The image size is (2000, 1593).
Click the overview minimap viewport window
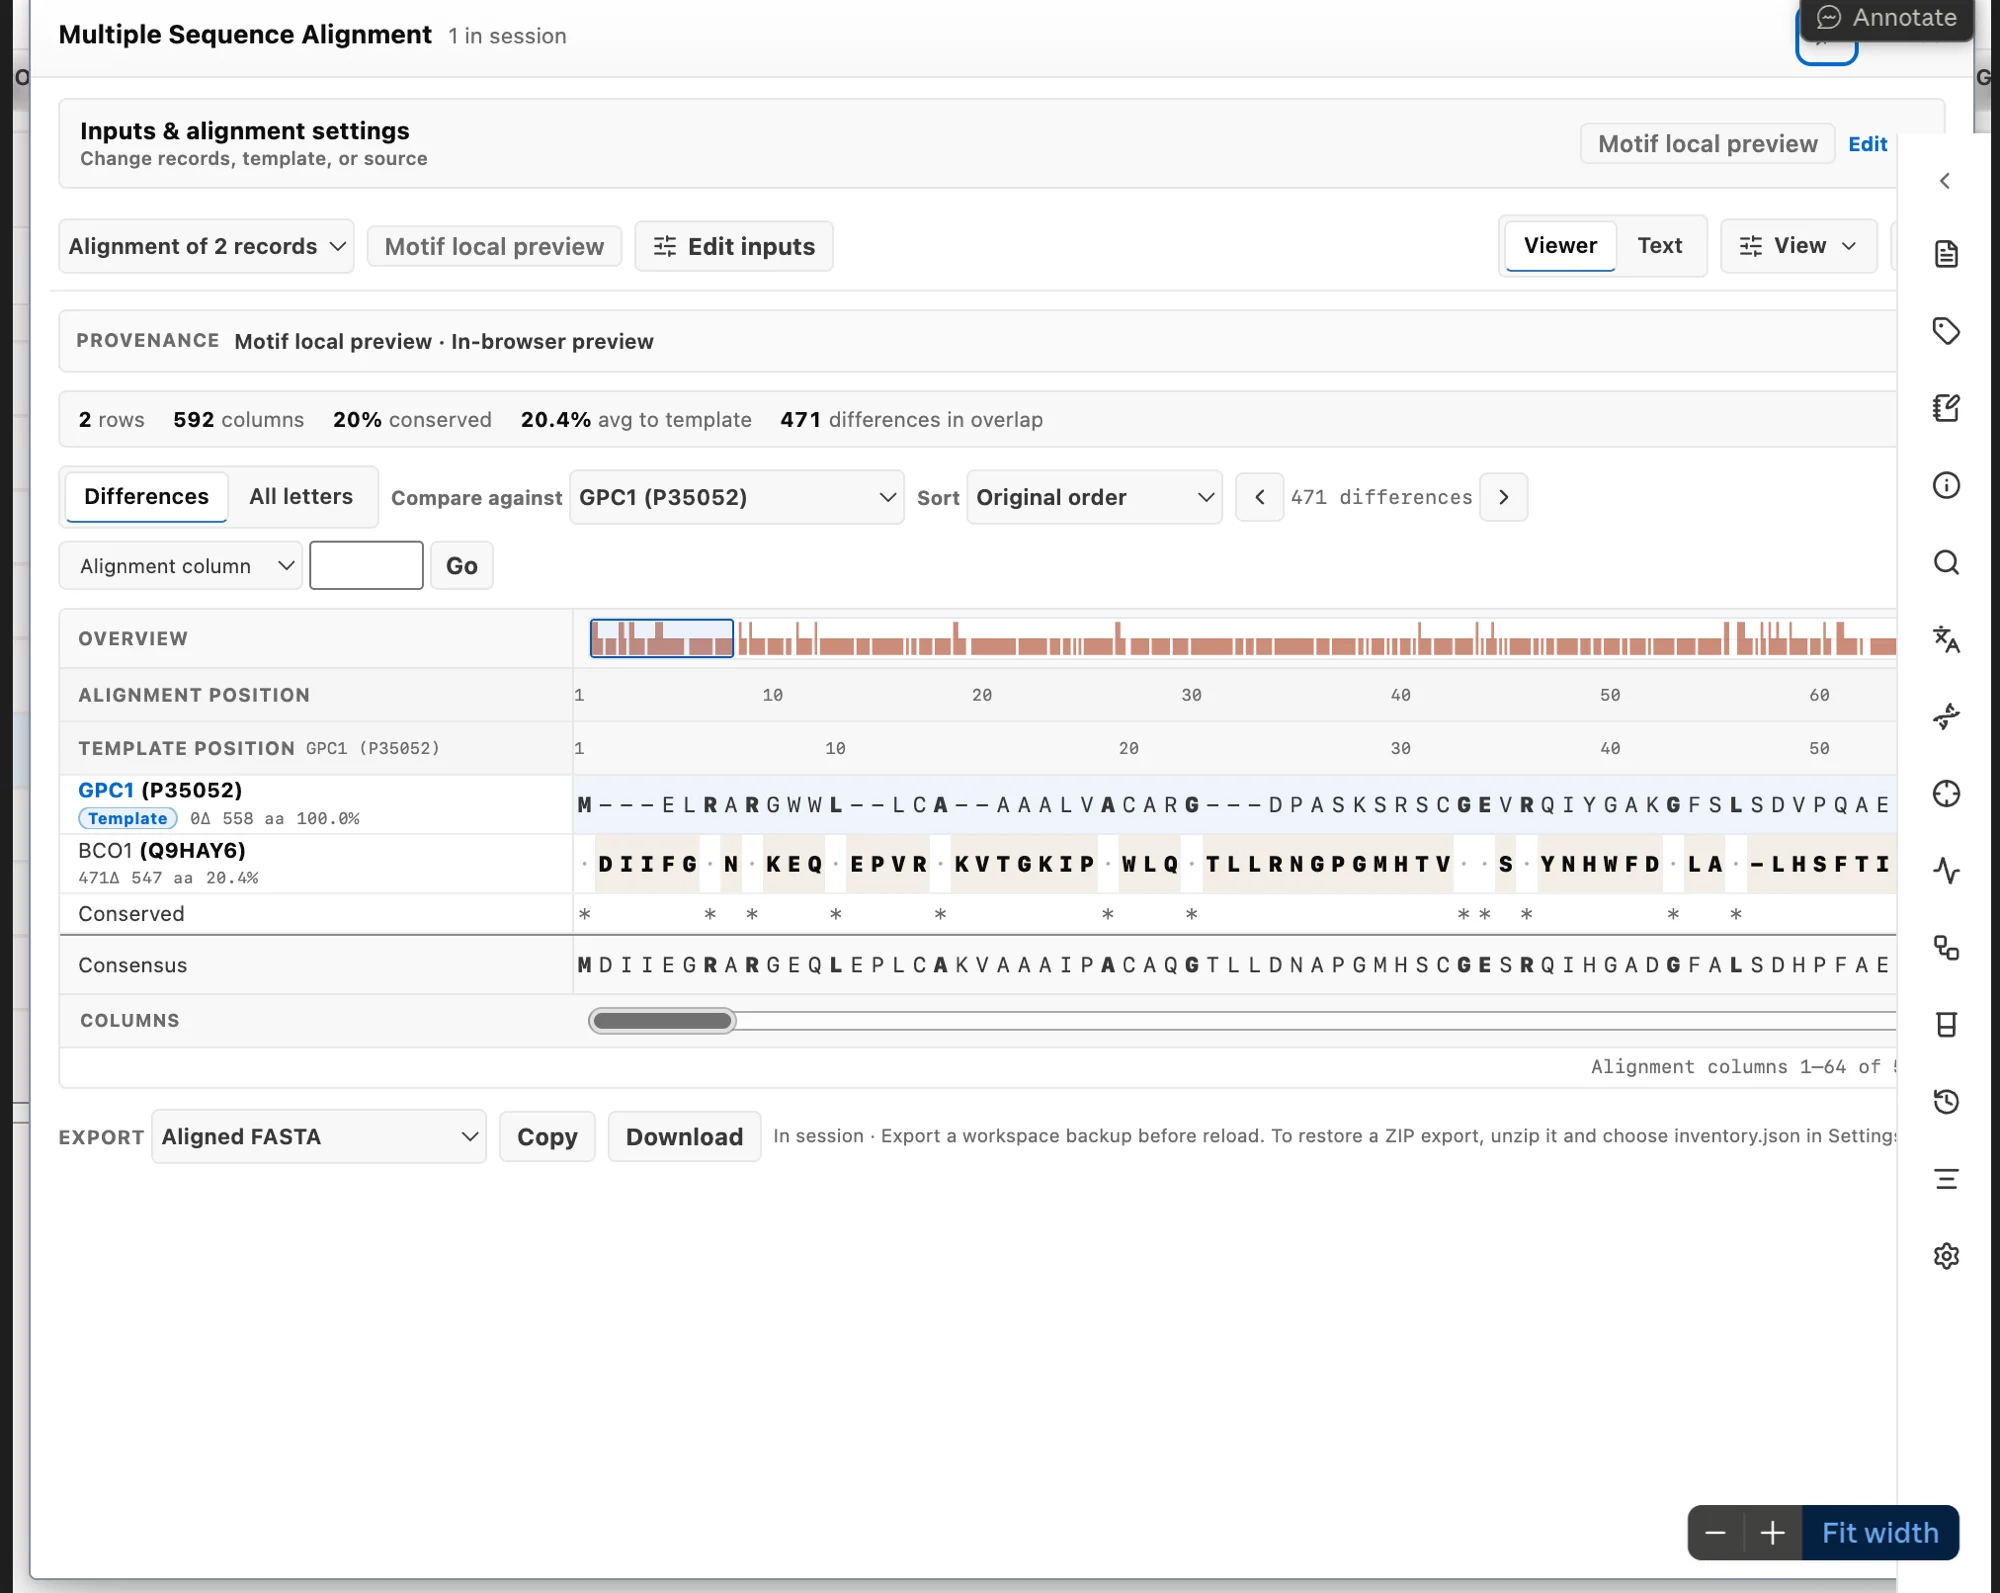[x=662, y=639]
